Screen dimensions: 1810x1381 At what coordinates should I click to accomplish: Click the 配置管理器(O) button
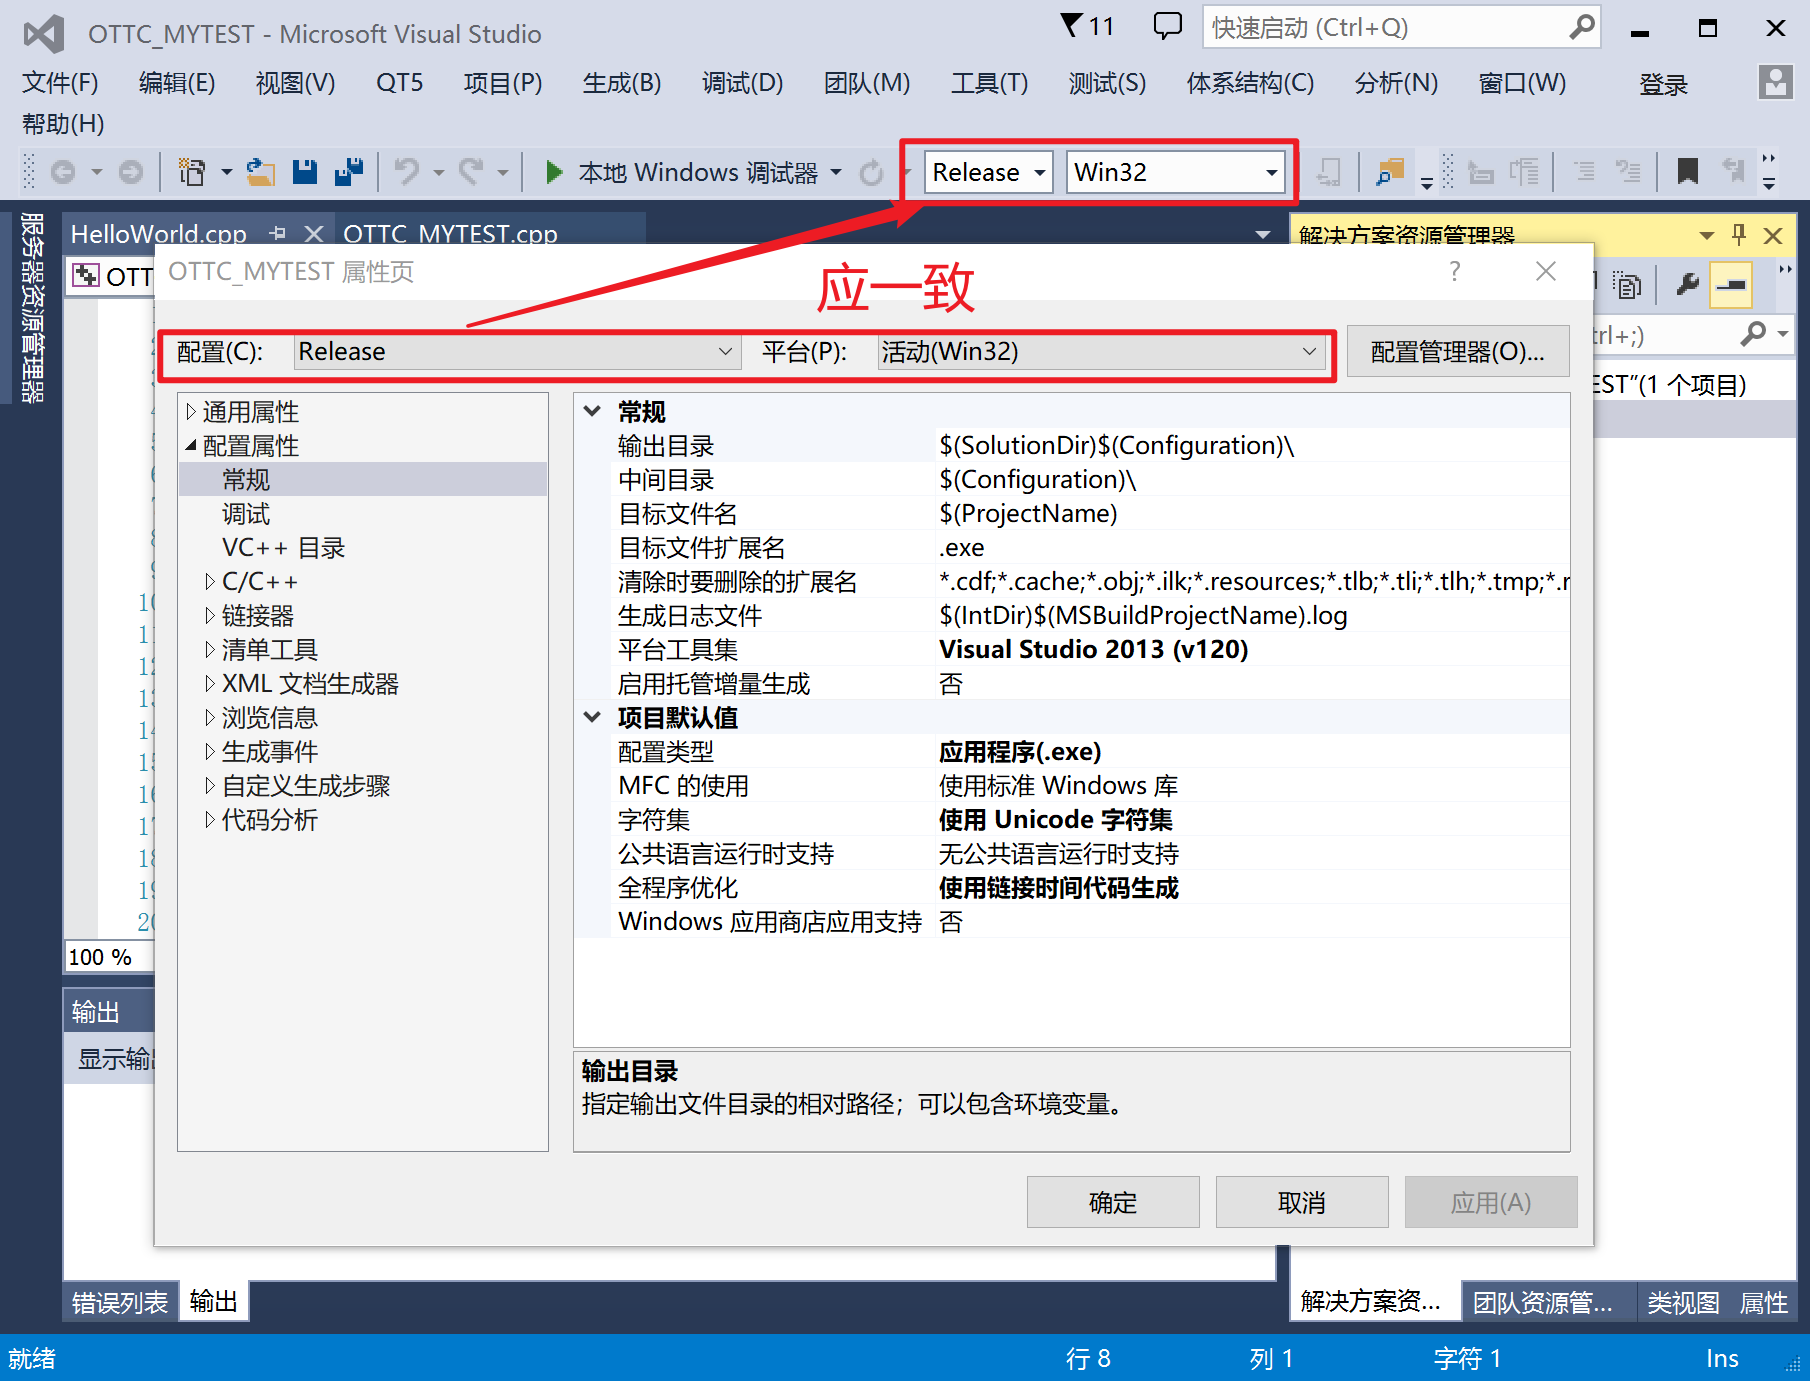1458,351
